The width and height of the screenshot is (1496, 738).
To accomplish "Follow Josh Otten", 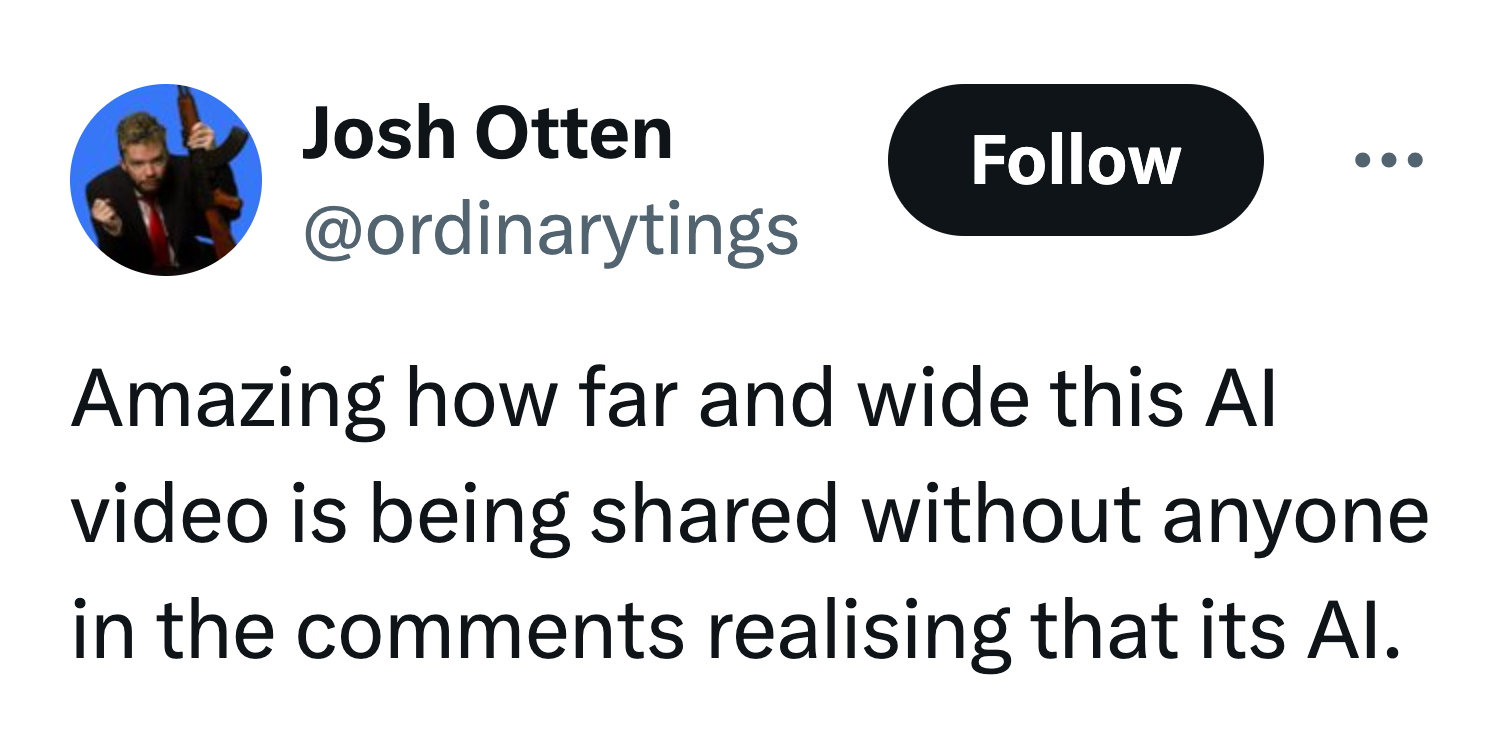I will click(x=1076, y=160).
